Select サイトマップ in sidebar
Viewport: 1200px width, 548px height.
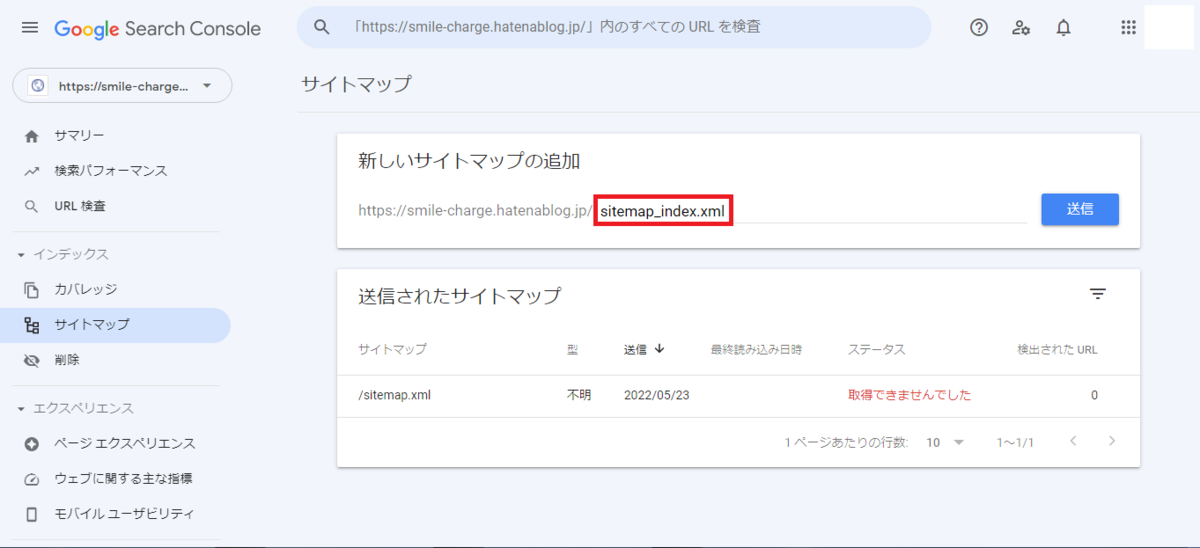pos(115,325)
